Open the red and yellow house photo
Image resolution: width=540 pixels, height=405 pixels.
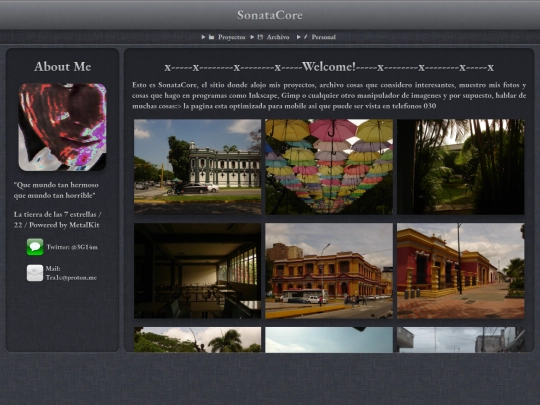(x=461, y=271)
